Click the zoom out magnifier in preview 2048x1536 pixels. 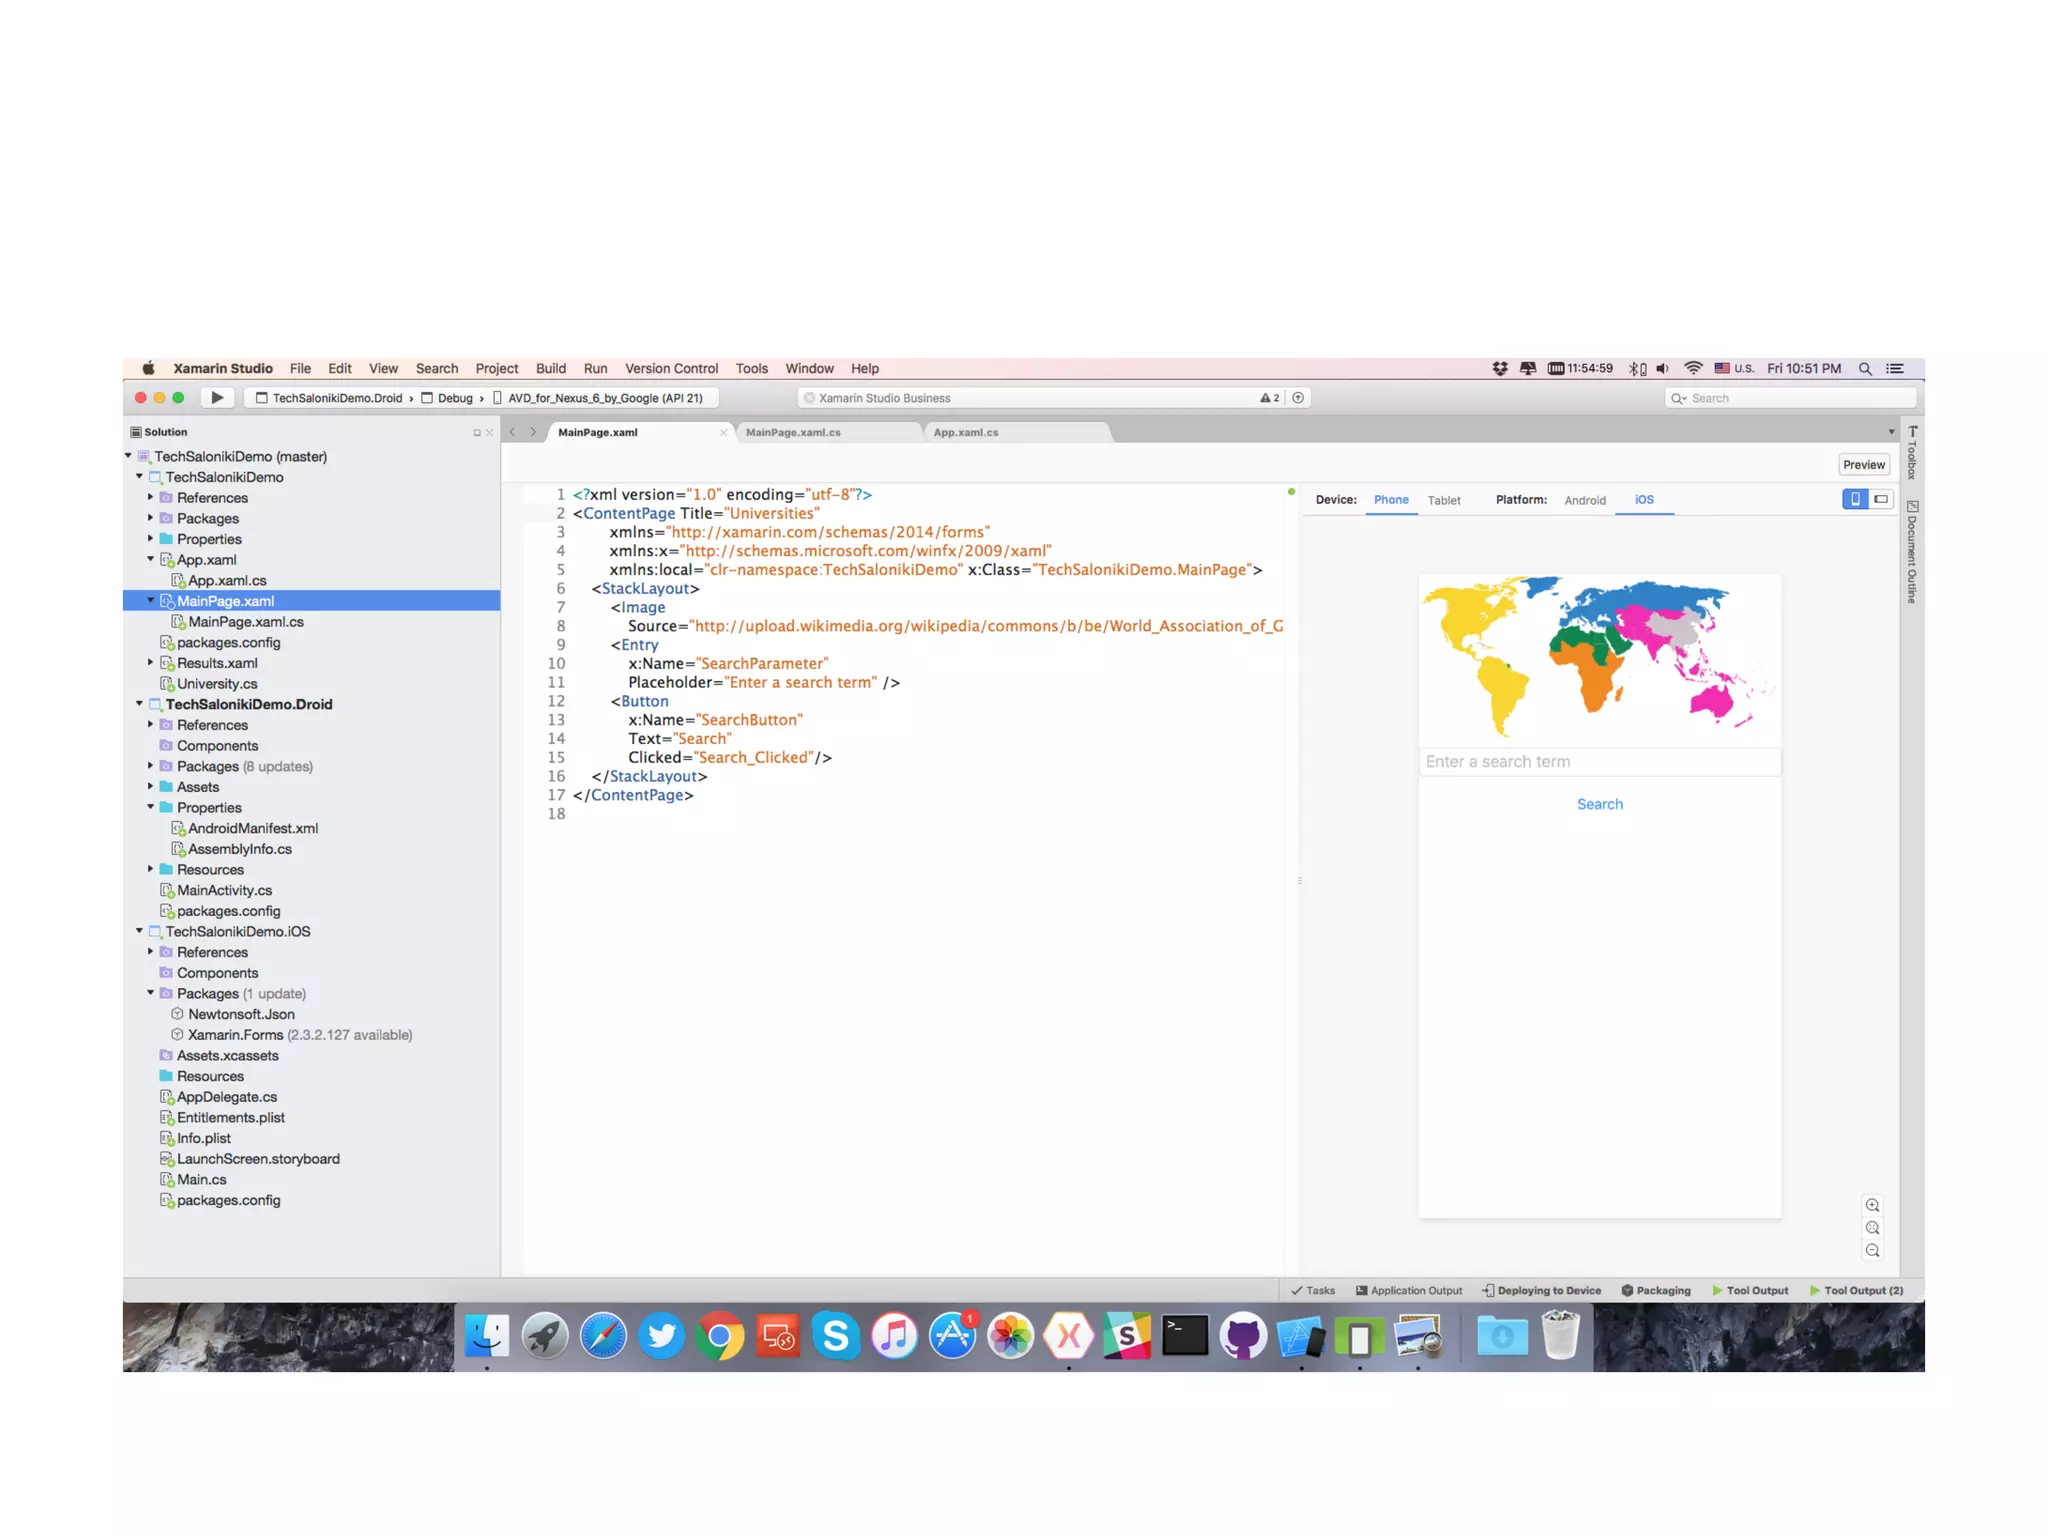pyautogui.click(x=1872, y=1251)
